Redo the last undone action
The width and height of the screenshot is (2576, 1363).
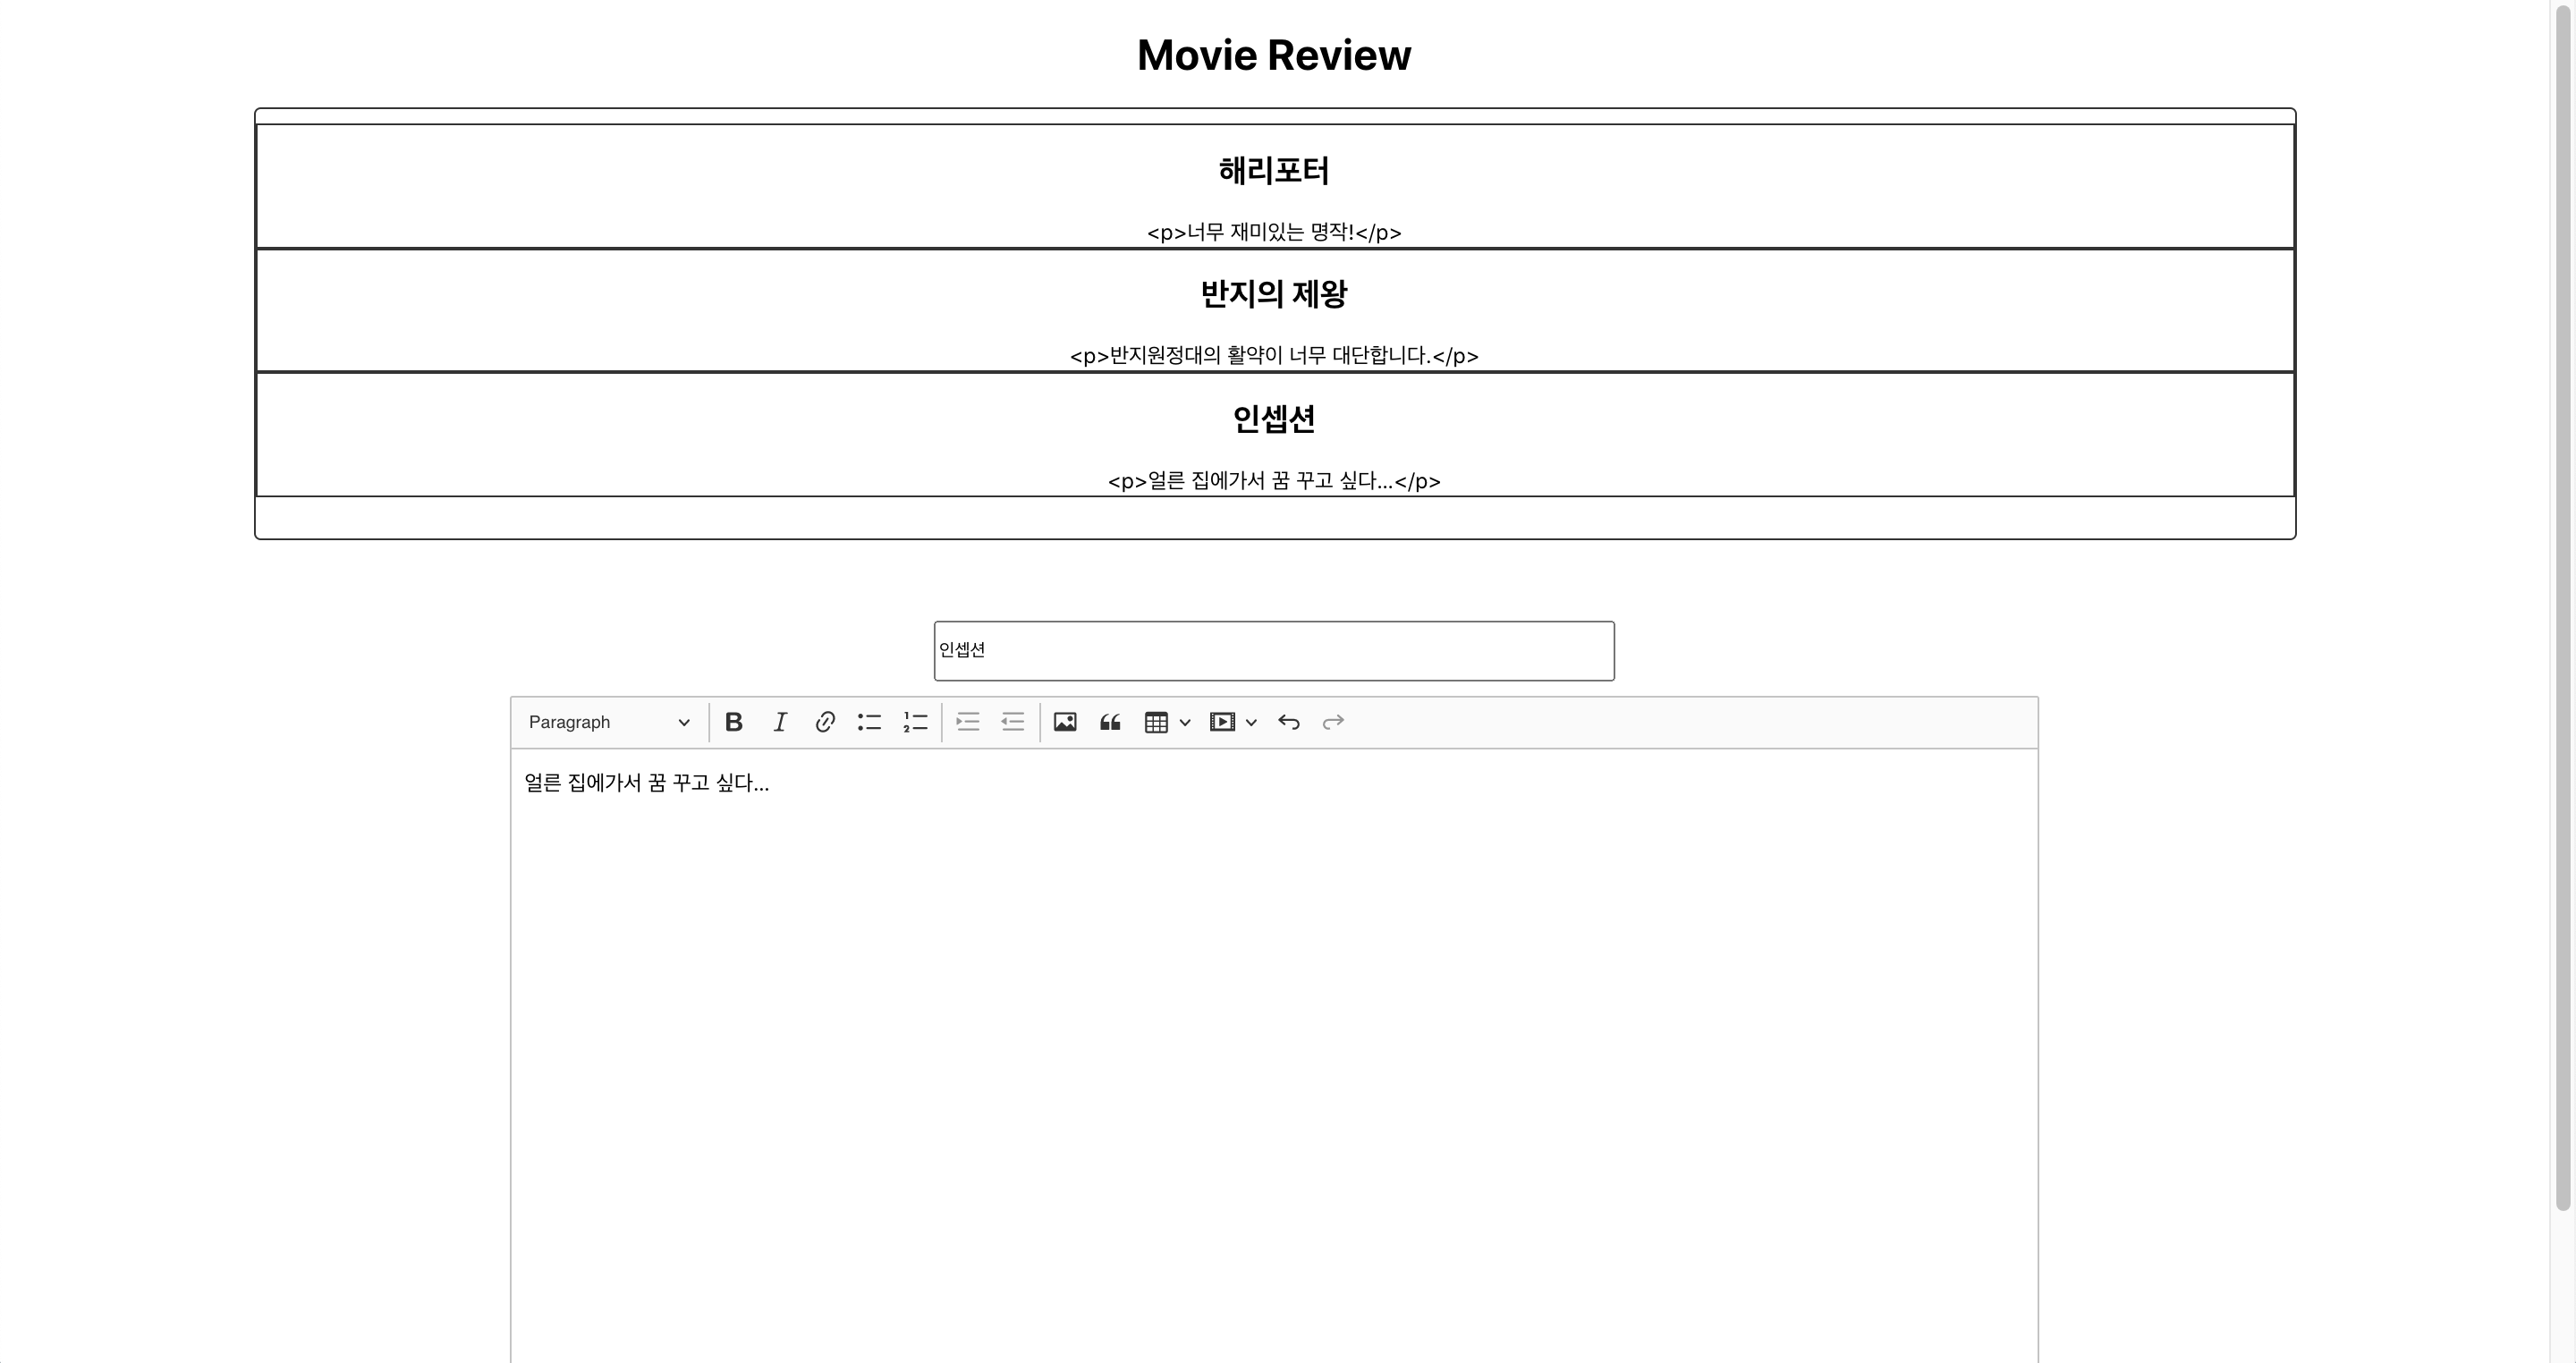1332,721
